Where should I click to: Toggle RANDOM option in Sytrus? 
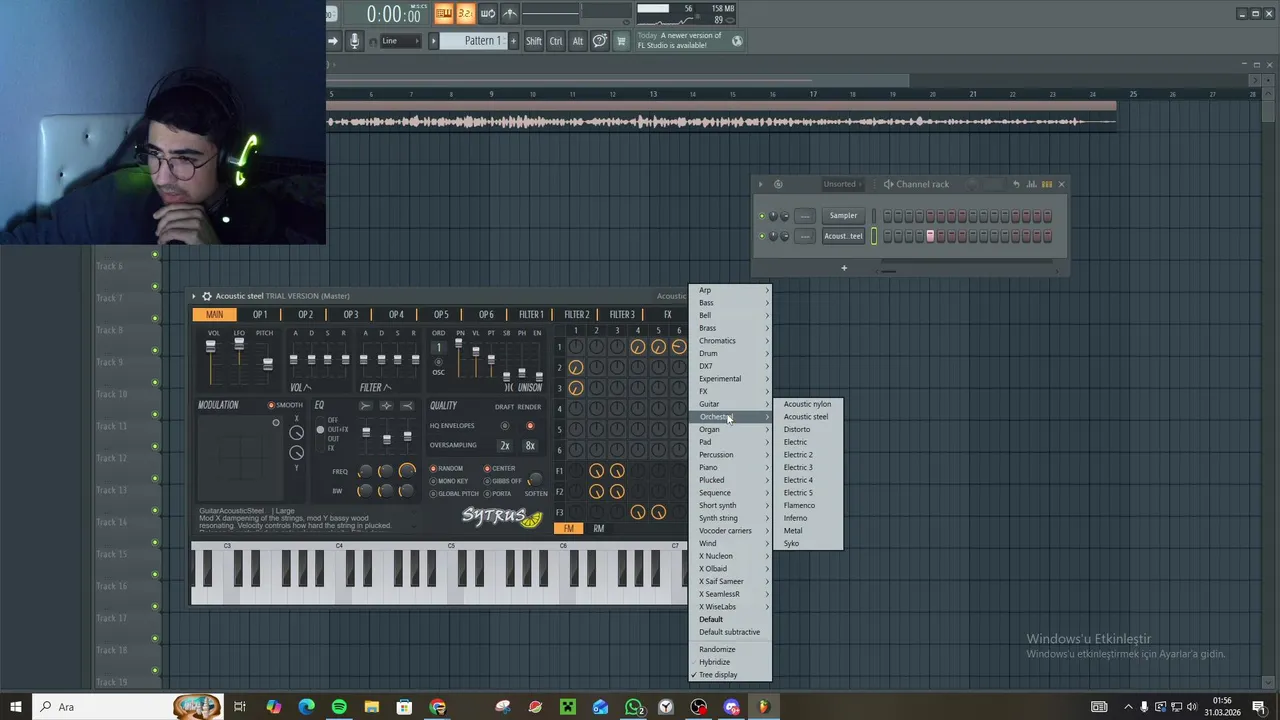[446, 468]
